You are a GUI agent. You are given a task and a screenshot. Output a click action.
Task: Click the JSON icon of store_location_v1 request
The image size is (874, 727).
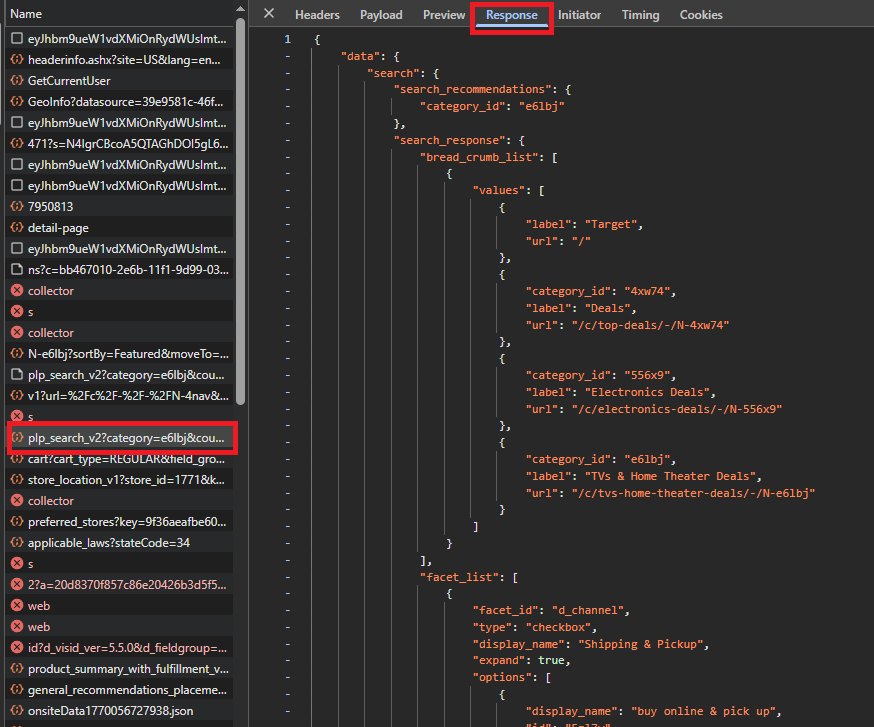coord(17,479)
